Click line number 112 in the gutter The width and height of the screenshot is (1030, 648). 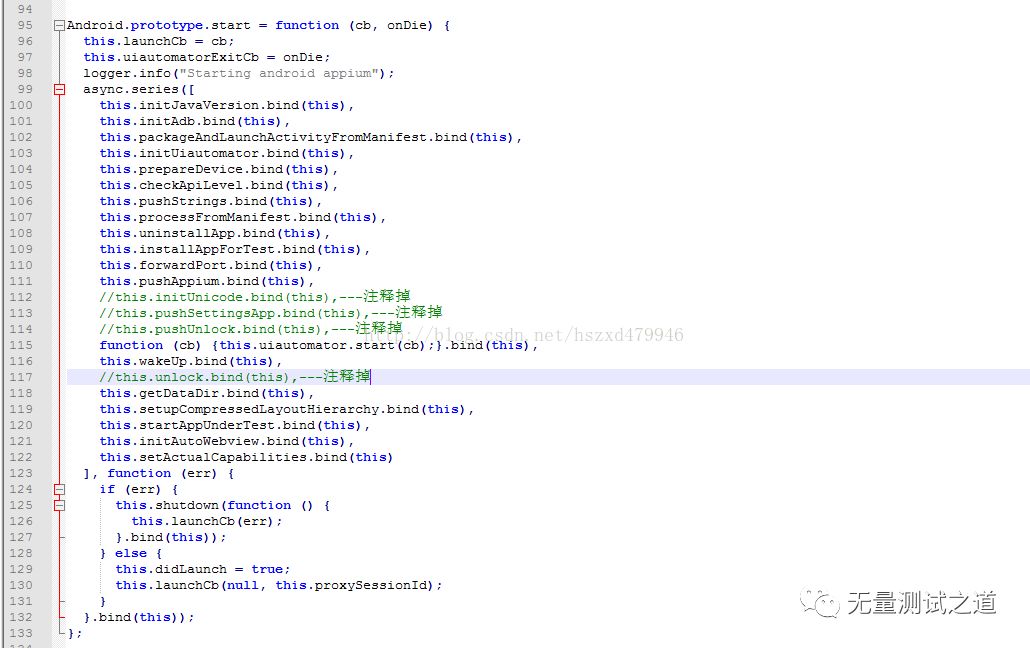(x=20, y=297)
